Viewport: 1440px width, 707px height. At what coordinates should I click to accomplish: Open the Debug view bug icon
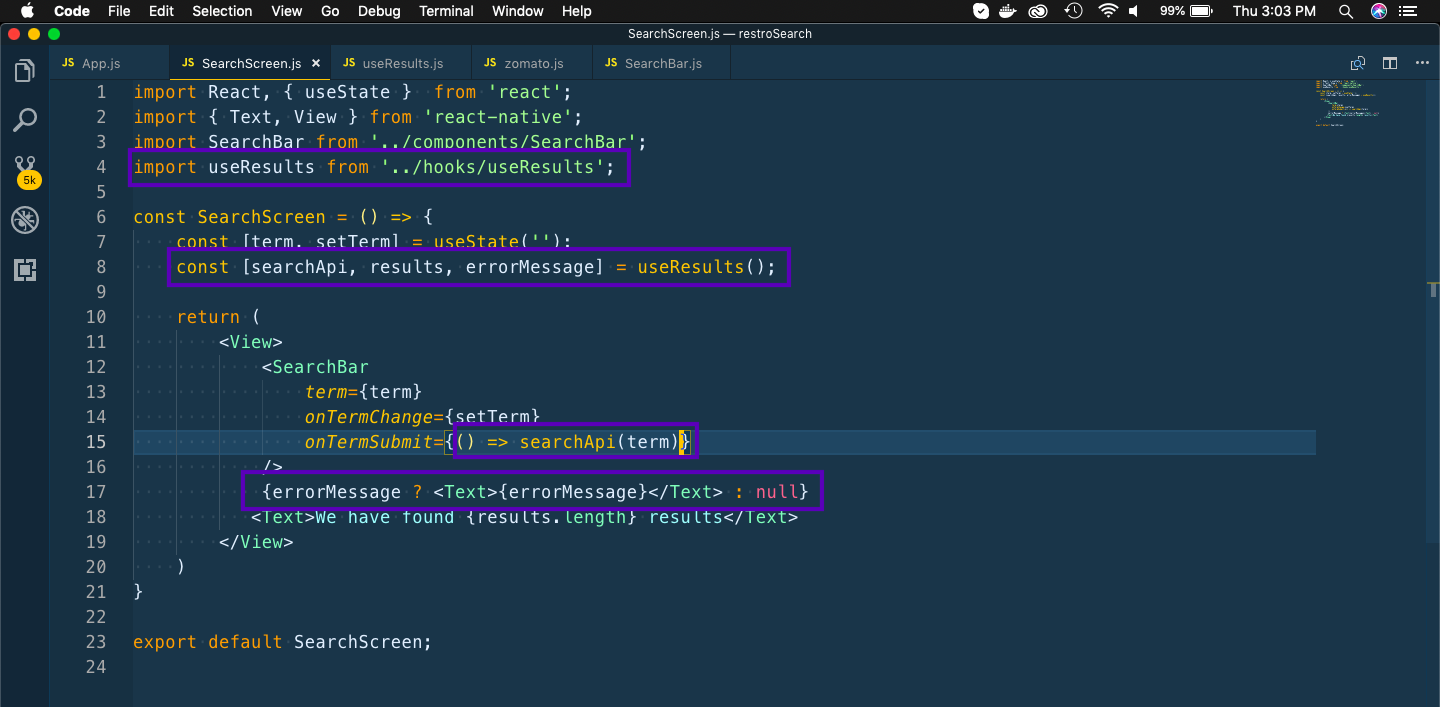click(x=25, y=220)
